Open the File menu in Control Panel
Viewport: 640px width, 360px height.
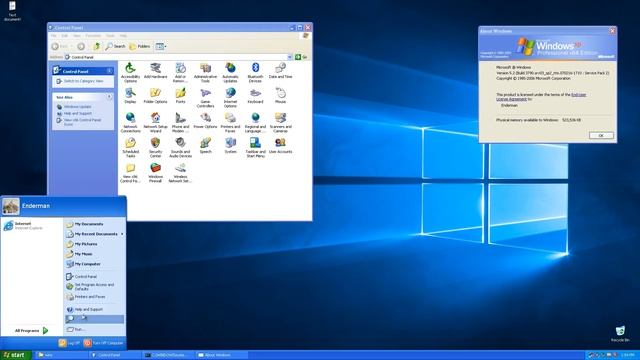pos(53,36)
